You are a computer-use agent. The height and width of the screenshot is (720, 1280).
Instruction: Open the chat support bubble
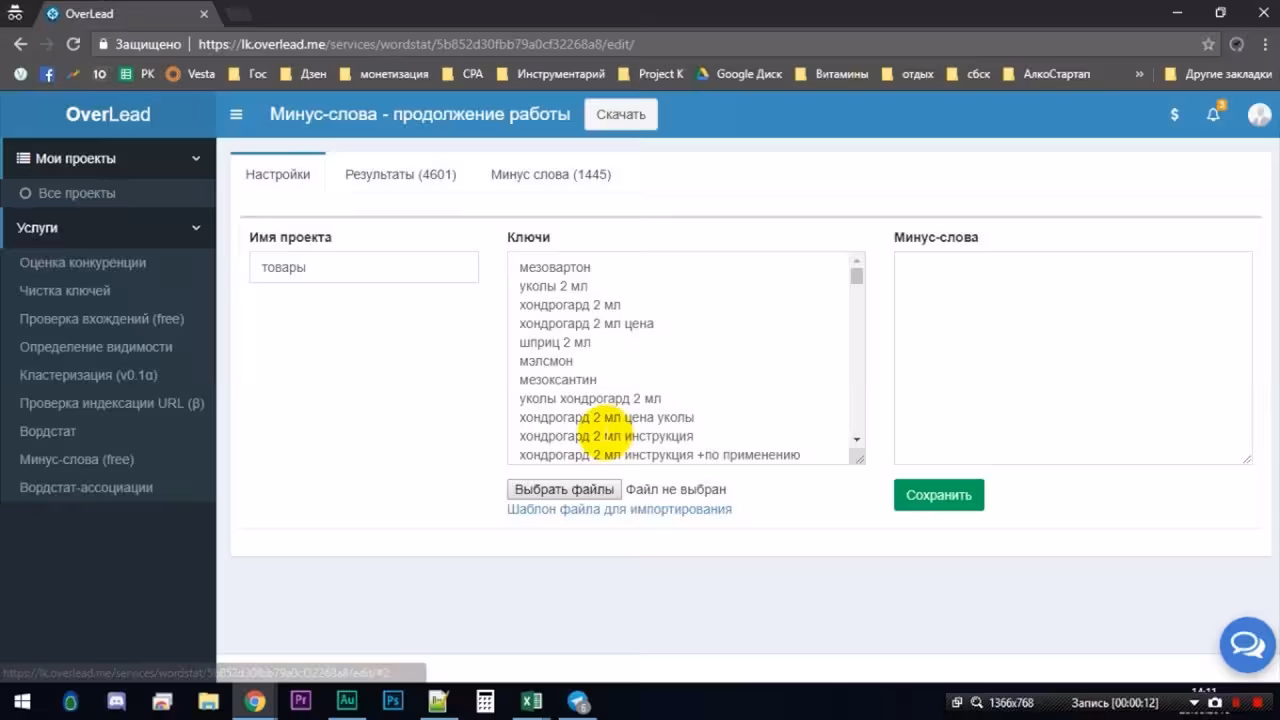click(1247, 645)
